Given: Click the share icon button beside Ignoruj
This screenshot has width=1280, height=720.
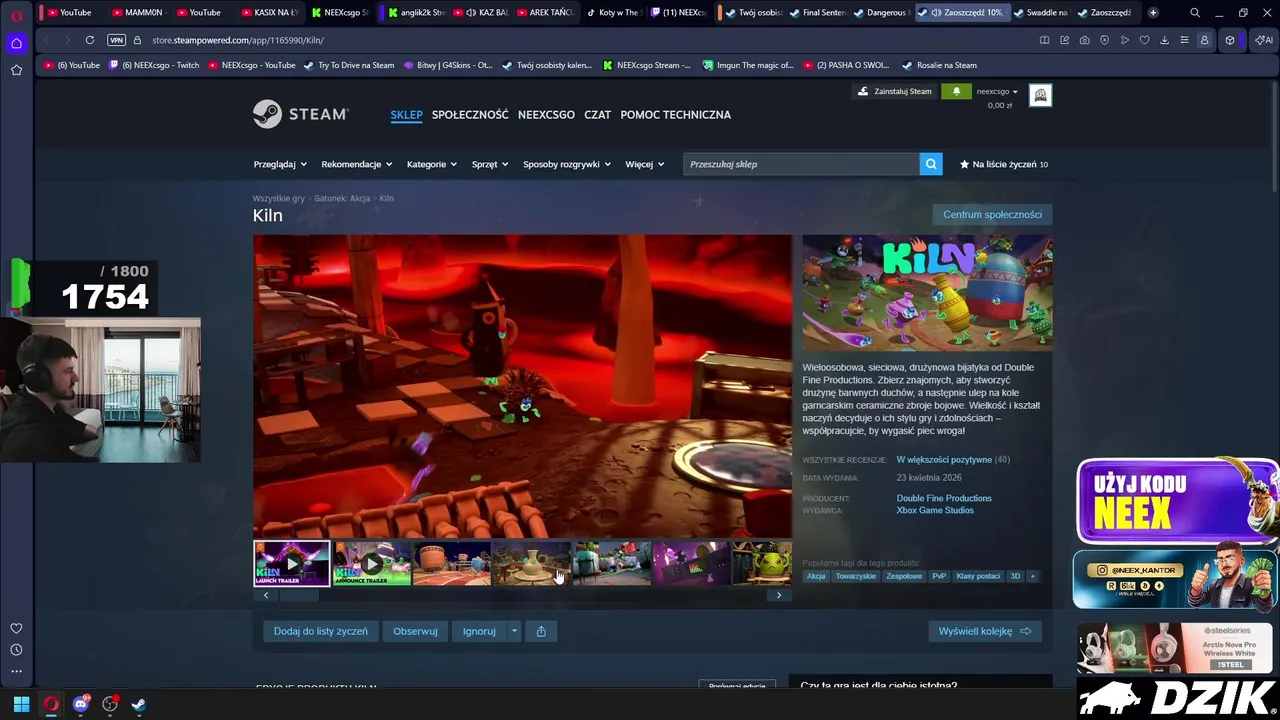Looking at the screenshot, I should [x=541, y=631].
